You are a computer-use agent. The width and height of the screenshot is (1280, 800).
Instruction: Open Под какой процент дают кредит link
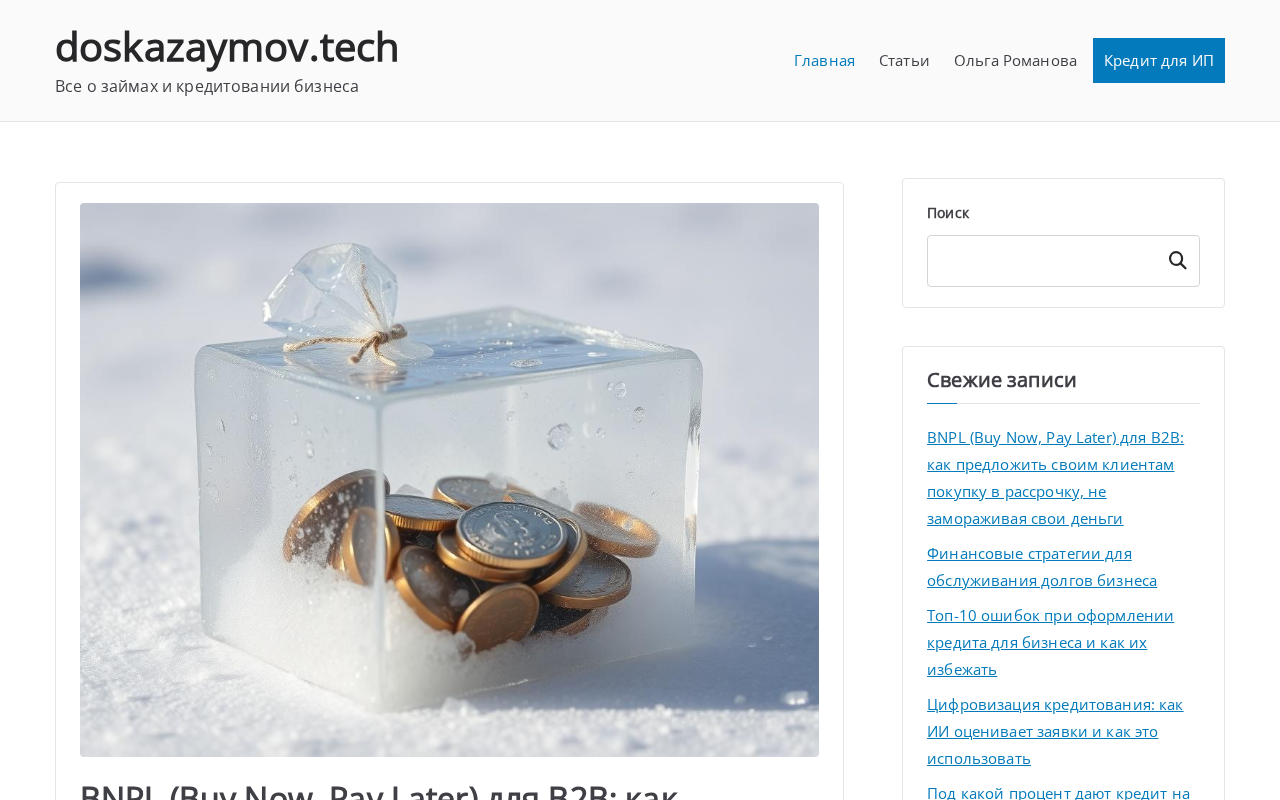pos(1058,792)
